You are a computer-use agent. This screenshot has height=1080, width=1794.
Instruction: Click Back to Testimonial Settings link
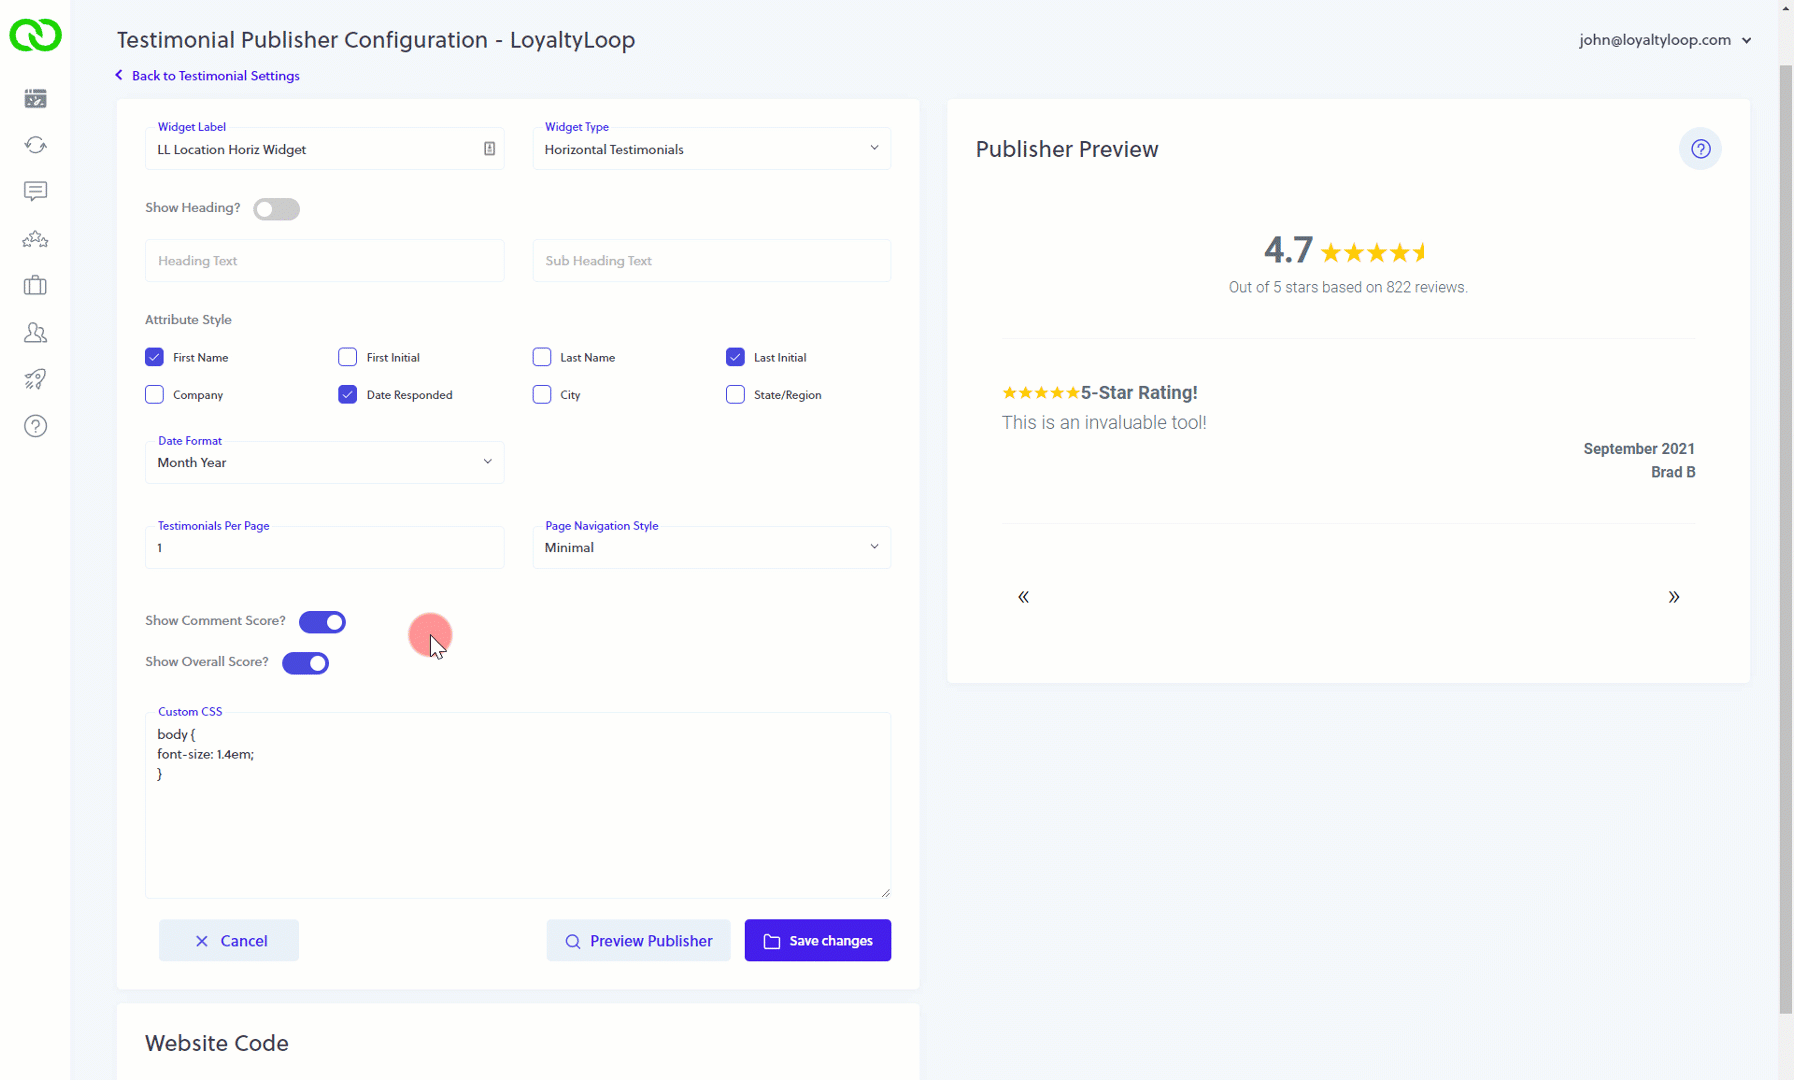tap(207, 76)
